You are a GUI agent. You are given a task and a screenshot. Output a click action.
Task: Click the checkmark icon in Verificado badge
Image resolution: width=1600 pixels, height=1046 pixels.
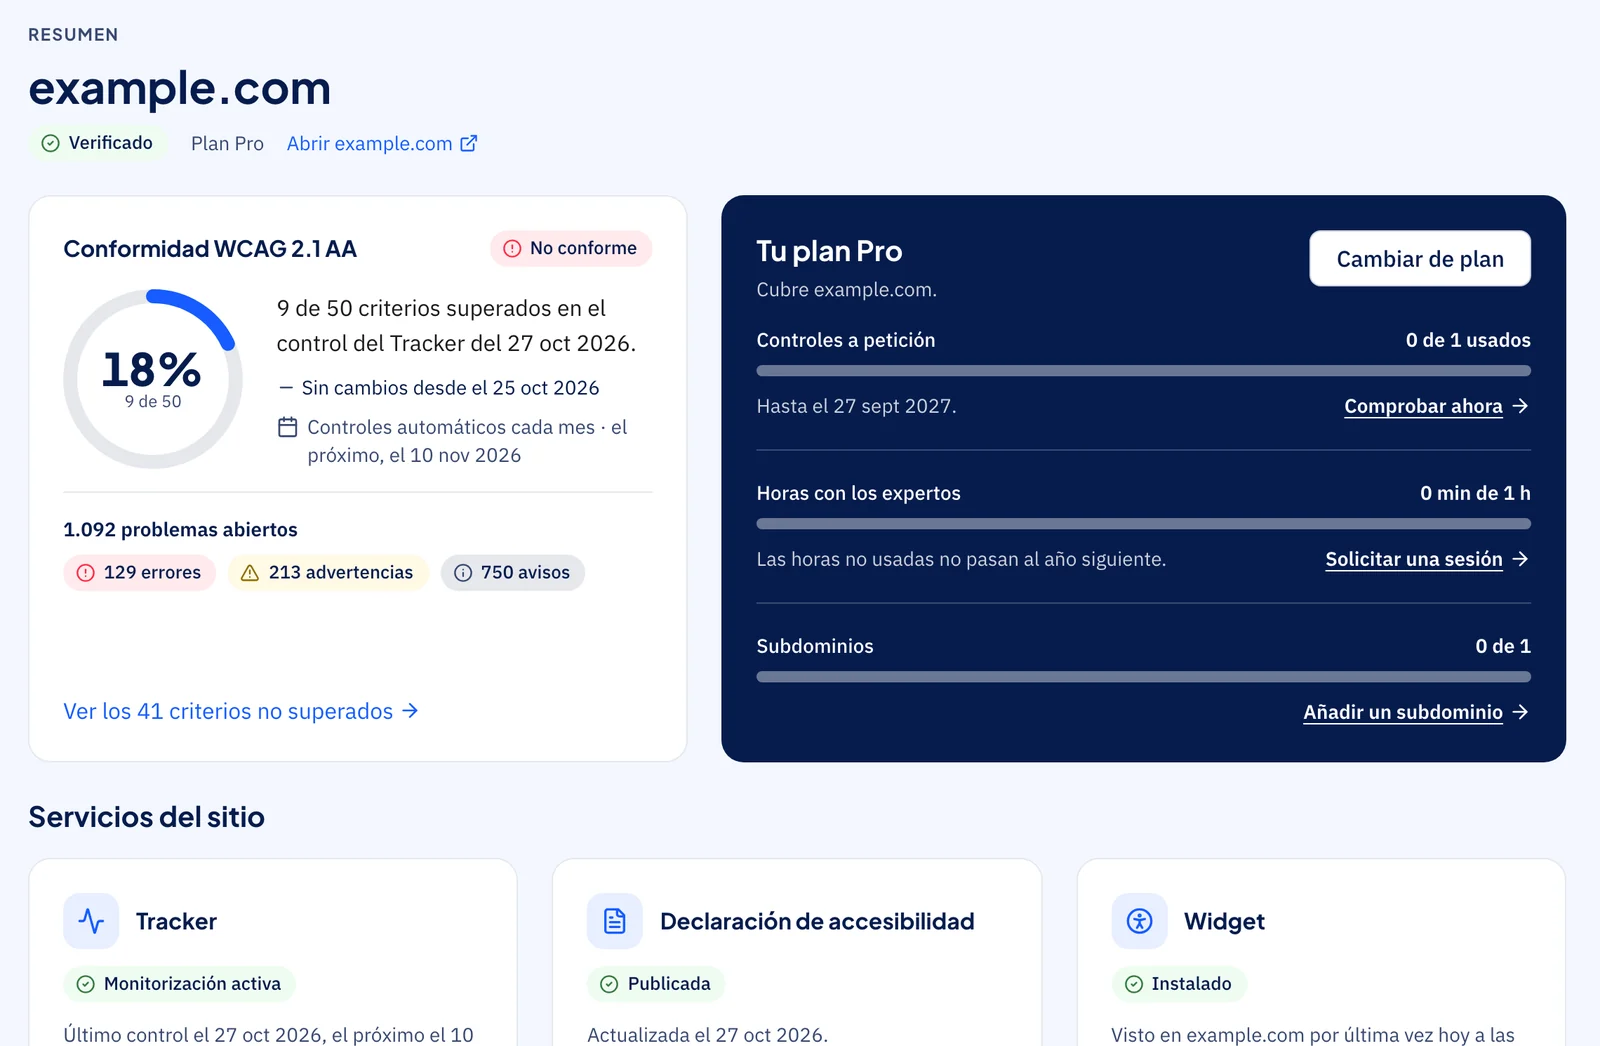(50, 143)
